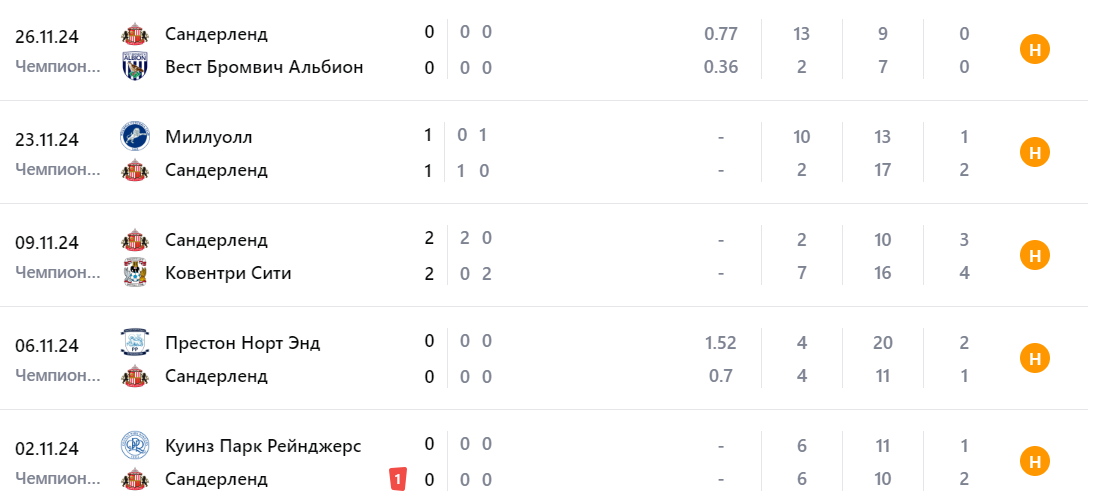This screenshot has width=1101, height=501.
Task: Click the 09.11.24 match date
Action: pyautogui.click(x=47, y=242)
